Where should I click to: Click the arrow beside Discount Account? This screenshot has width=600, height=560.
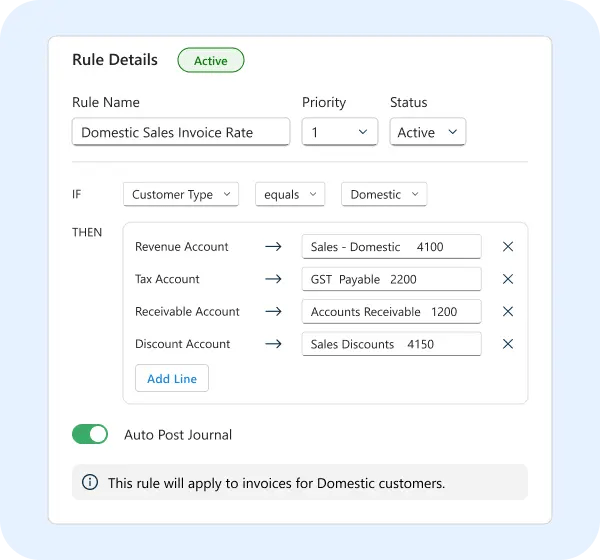pyautogui.click(x=273, y=344)
